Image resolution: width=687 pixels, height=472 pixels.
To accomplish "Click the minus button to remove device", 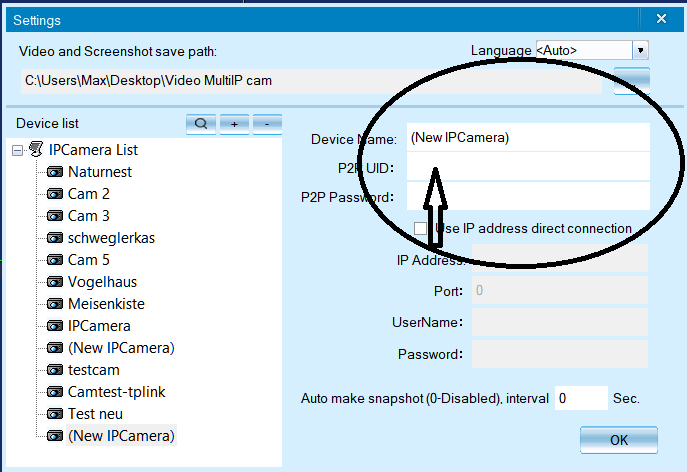I will (x=267, y=124).
